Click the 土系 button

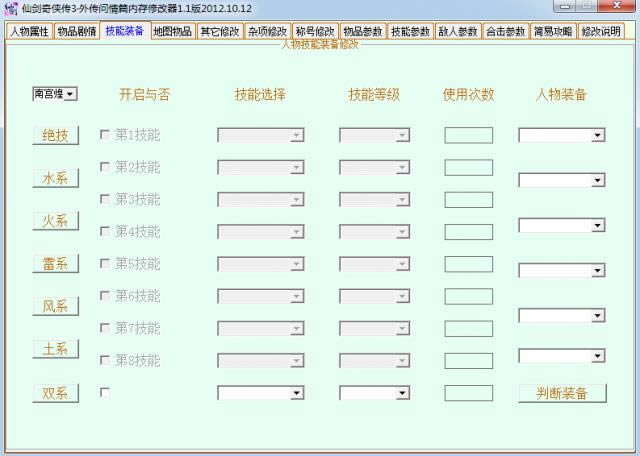click(x=56, y=349)
